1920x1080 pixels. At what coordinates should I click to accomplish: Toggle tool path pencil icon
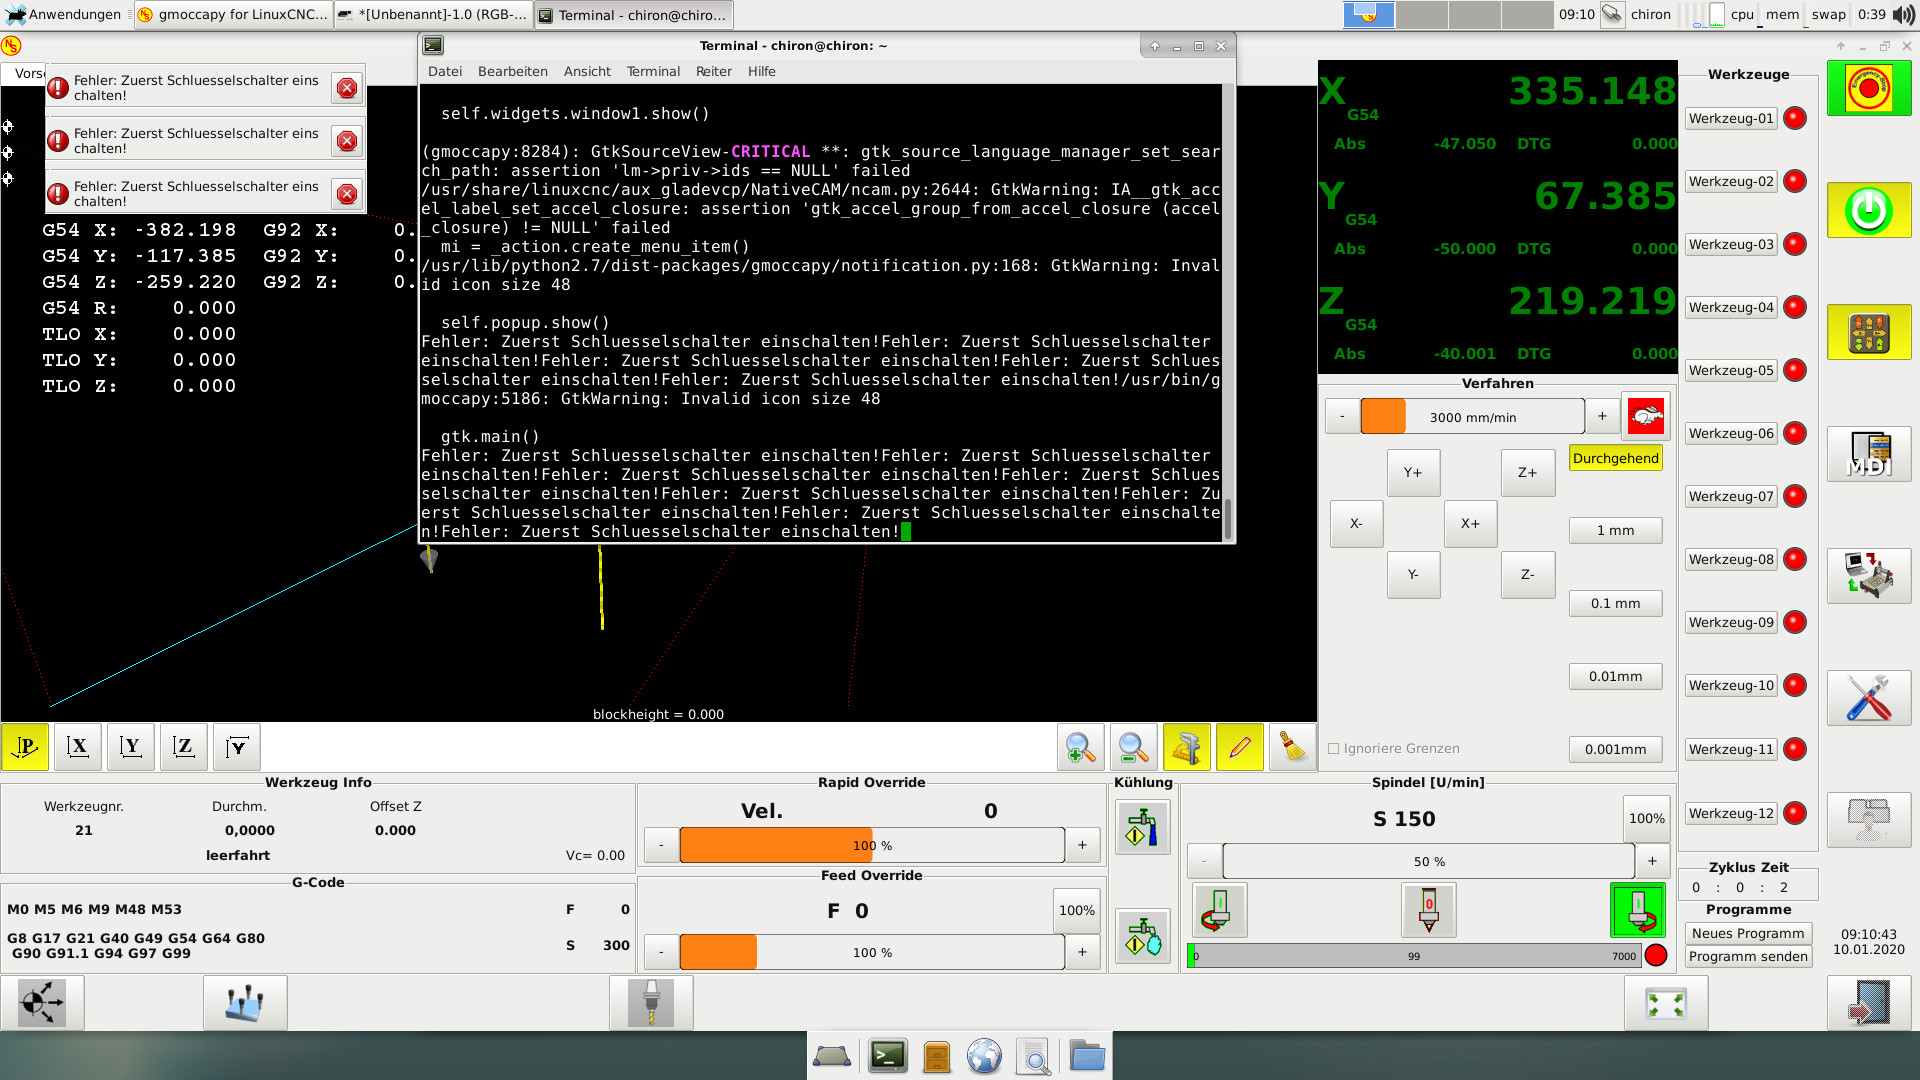click(x=1240, y=747)
